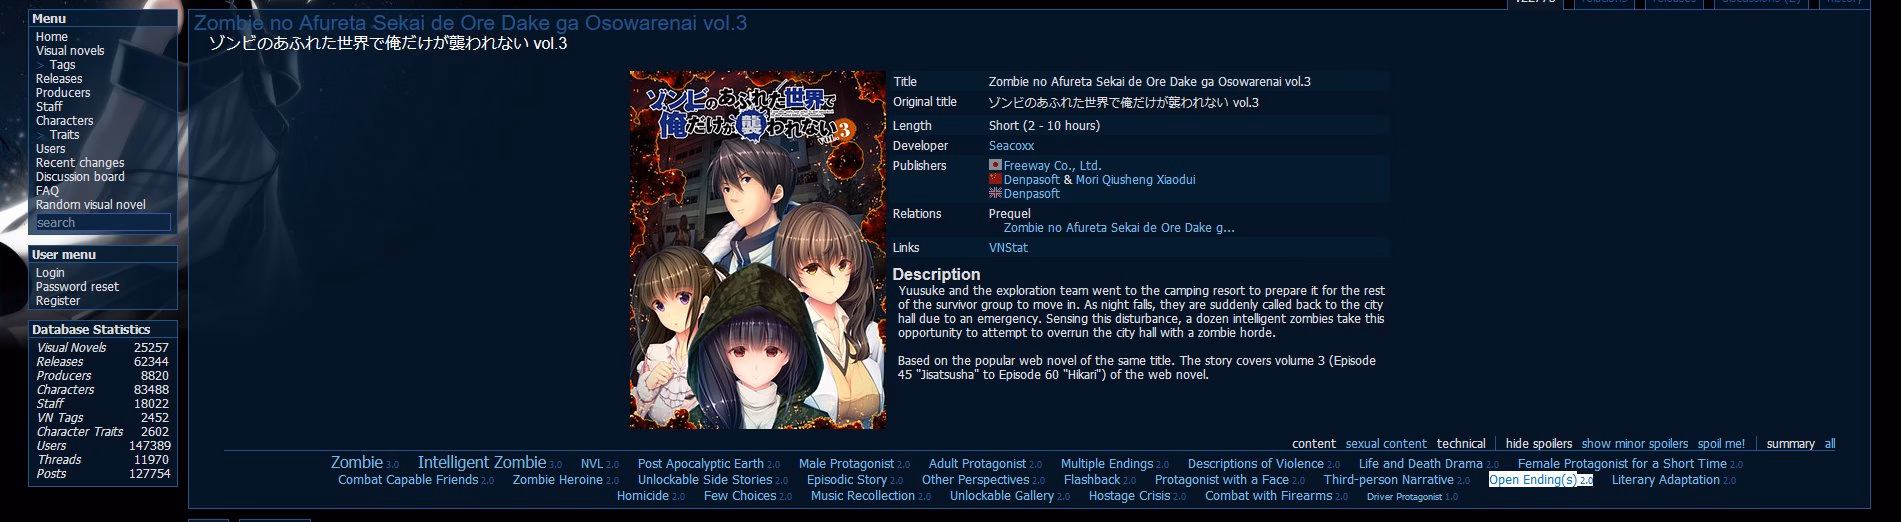
Task: Open the Intelligent Zombie tag
Action: pos(481,463)
